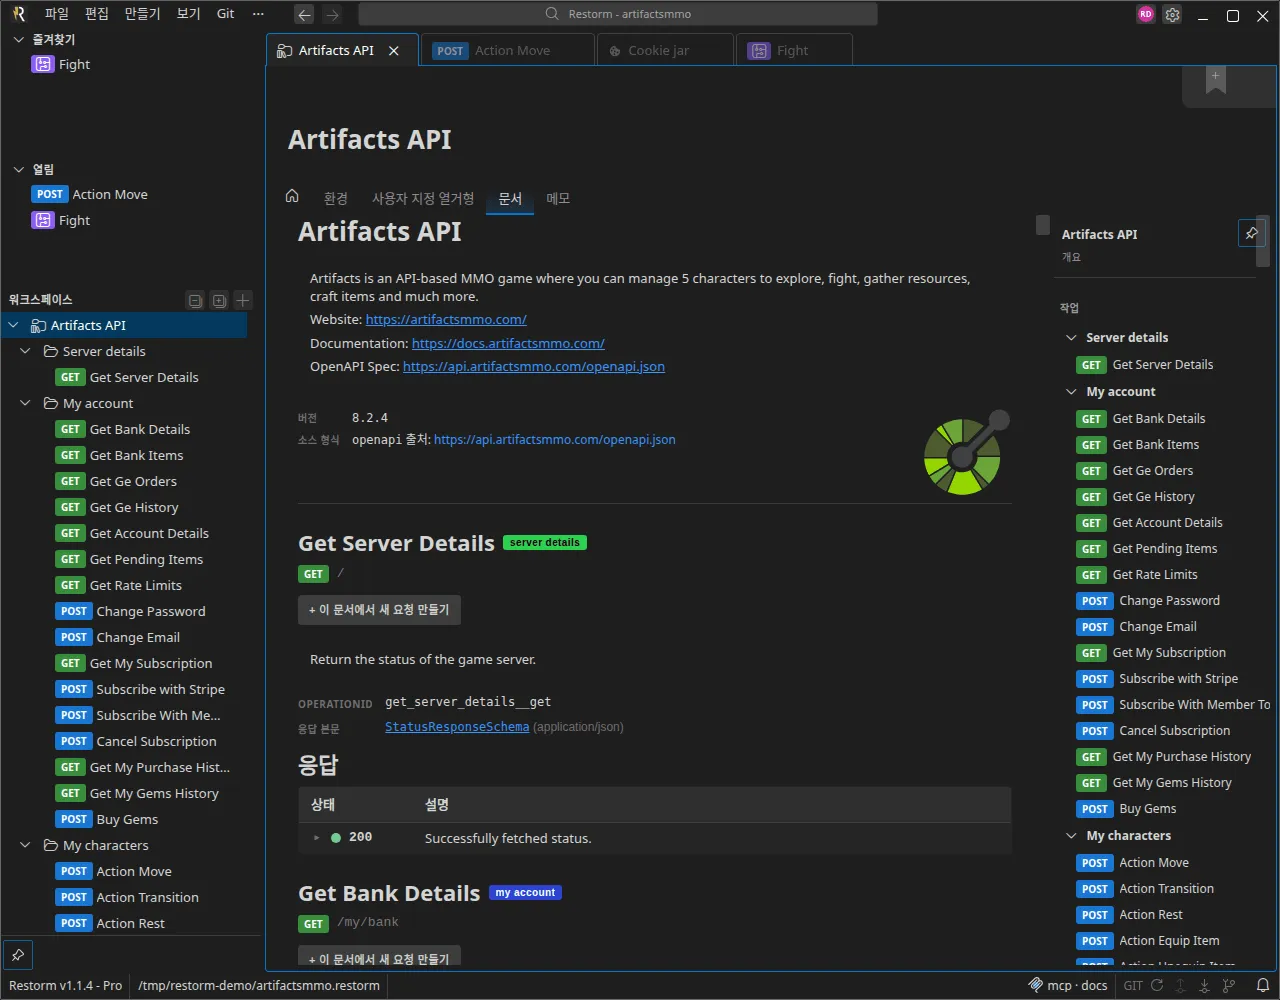1280x1000 pixels.
Task: Click the home icon in the API view tabs
Action: pos(292,196)
